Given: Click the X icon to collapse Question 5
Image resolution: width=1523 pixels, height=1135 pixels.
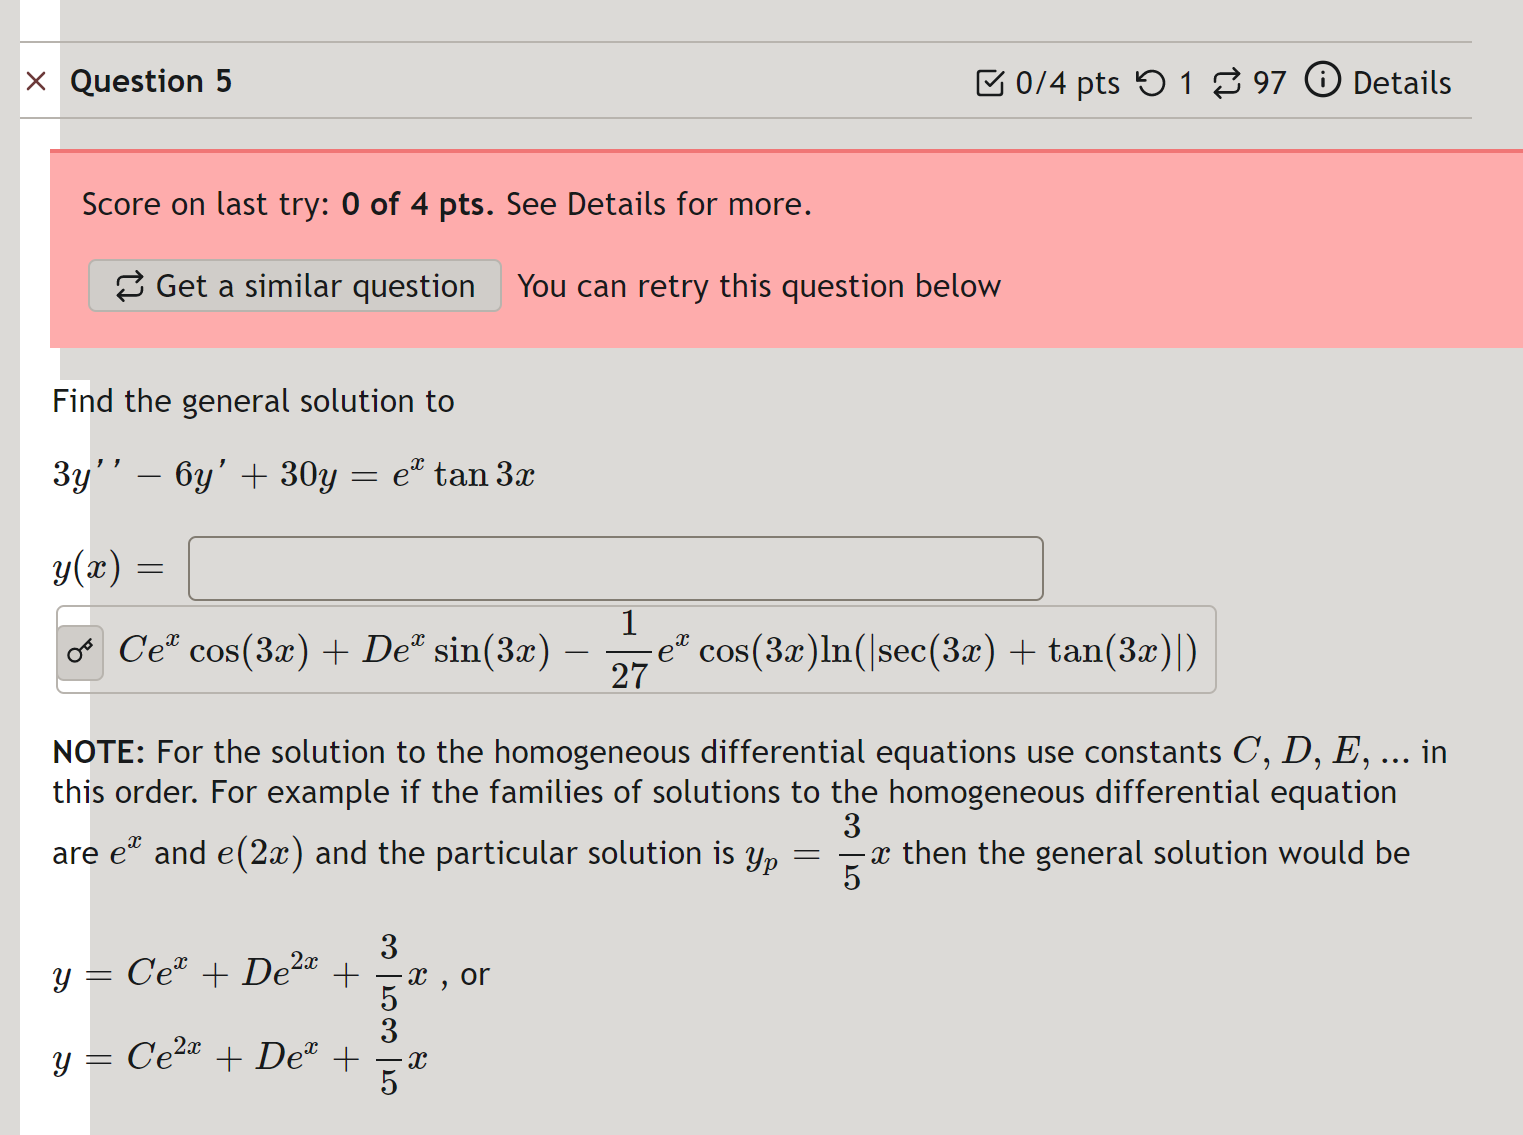Looking at the screenshot, I should click(36, 80).
